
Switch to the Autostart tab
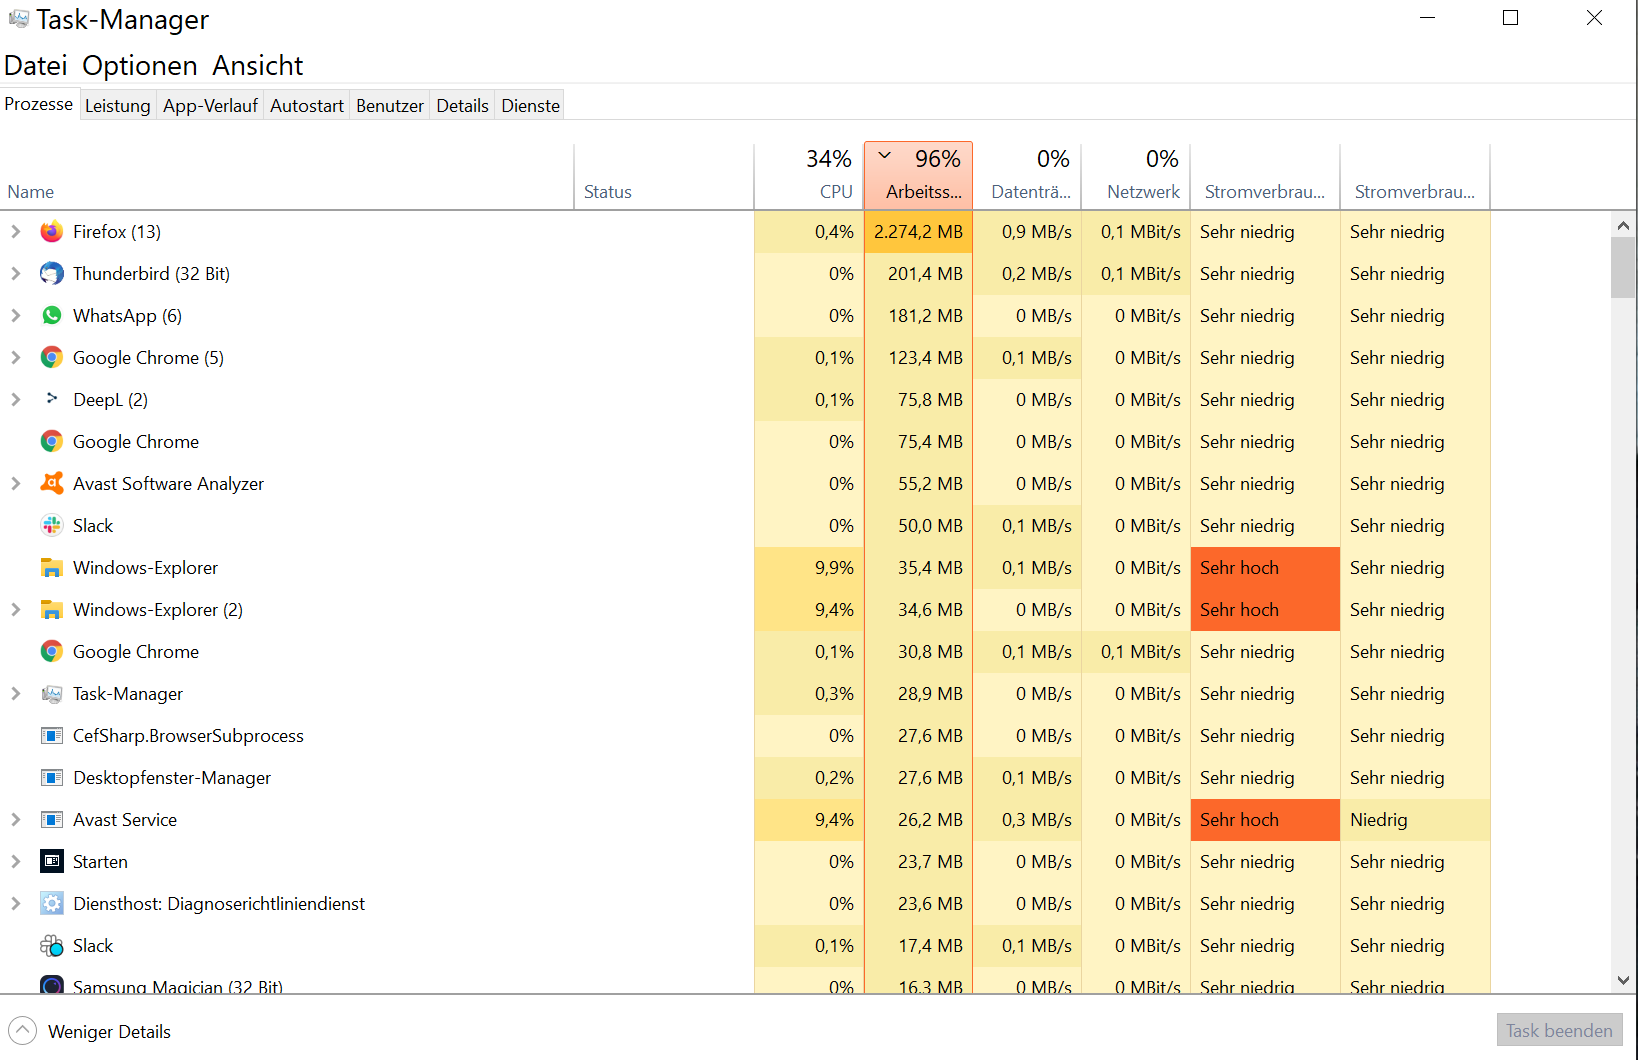307,106
